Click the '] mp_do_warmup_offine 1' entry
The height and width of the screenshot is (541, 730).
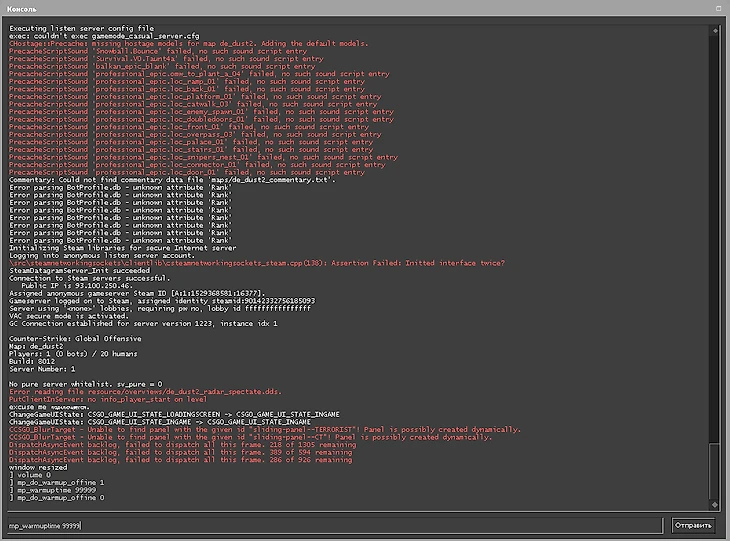point(56,482)
